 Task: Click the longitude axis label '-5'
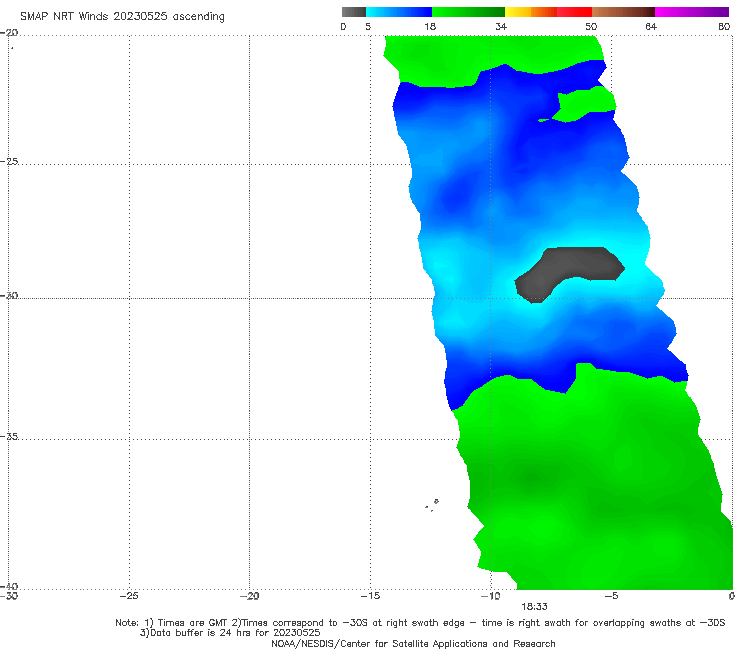pos(611,596)
